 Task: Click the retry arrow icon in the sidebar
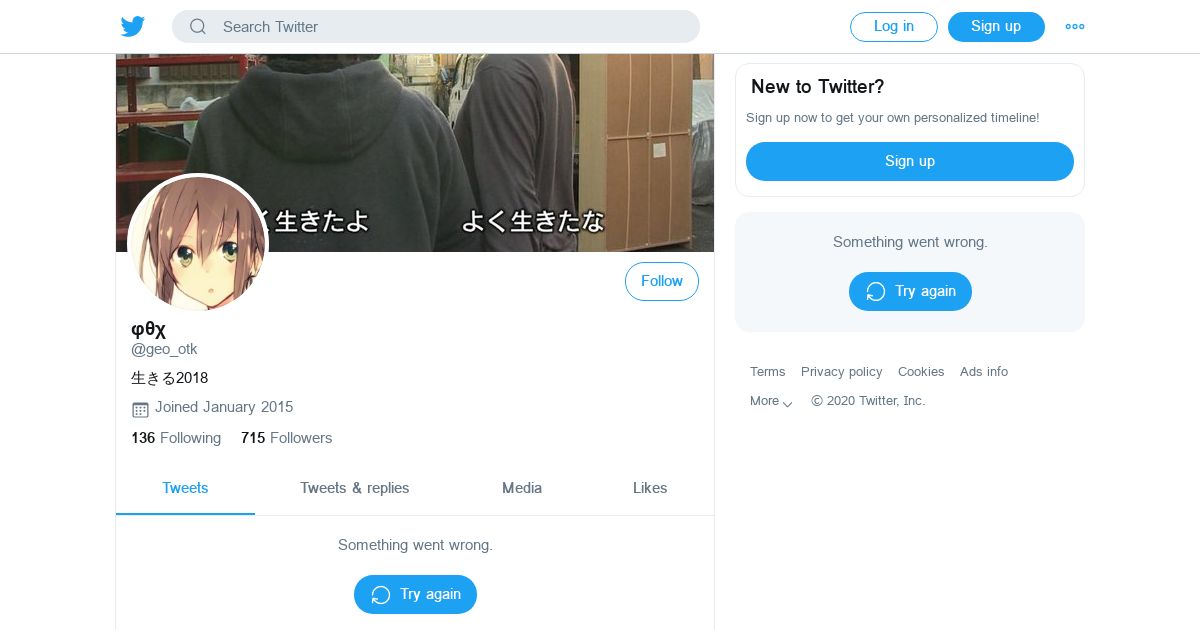(876, 291)
